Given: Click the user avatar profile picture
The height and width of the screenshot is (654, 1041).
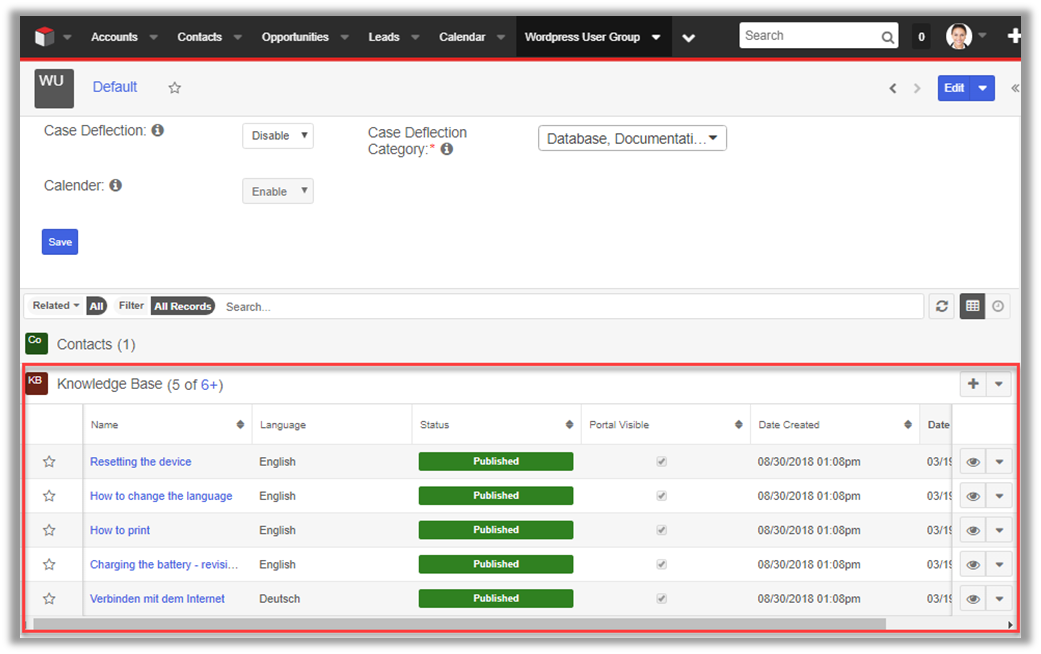Looking at the screenshot, I should [958, 37].
